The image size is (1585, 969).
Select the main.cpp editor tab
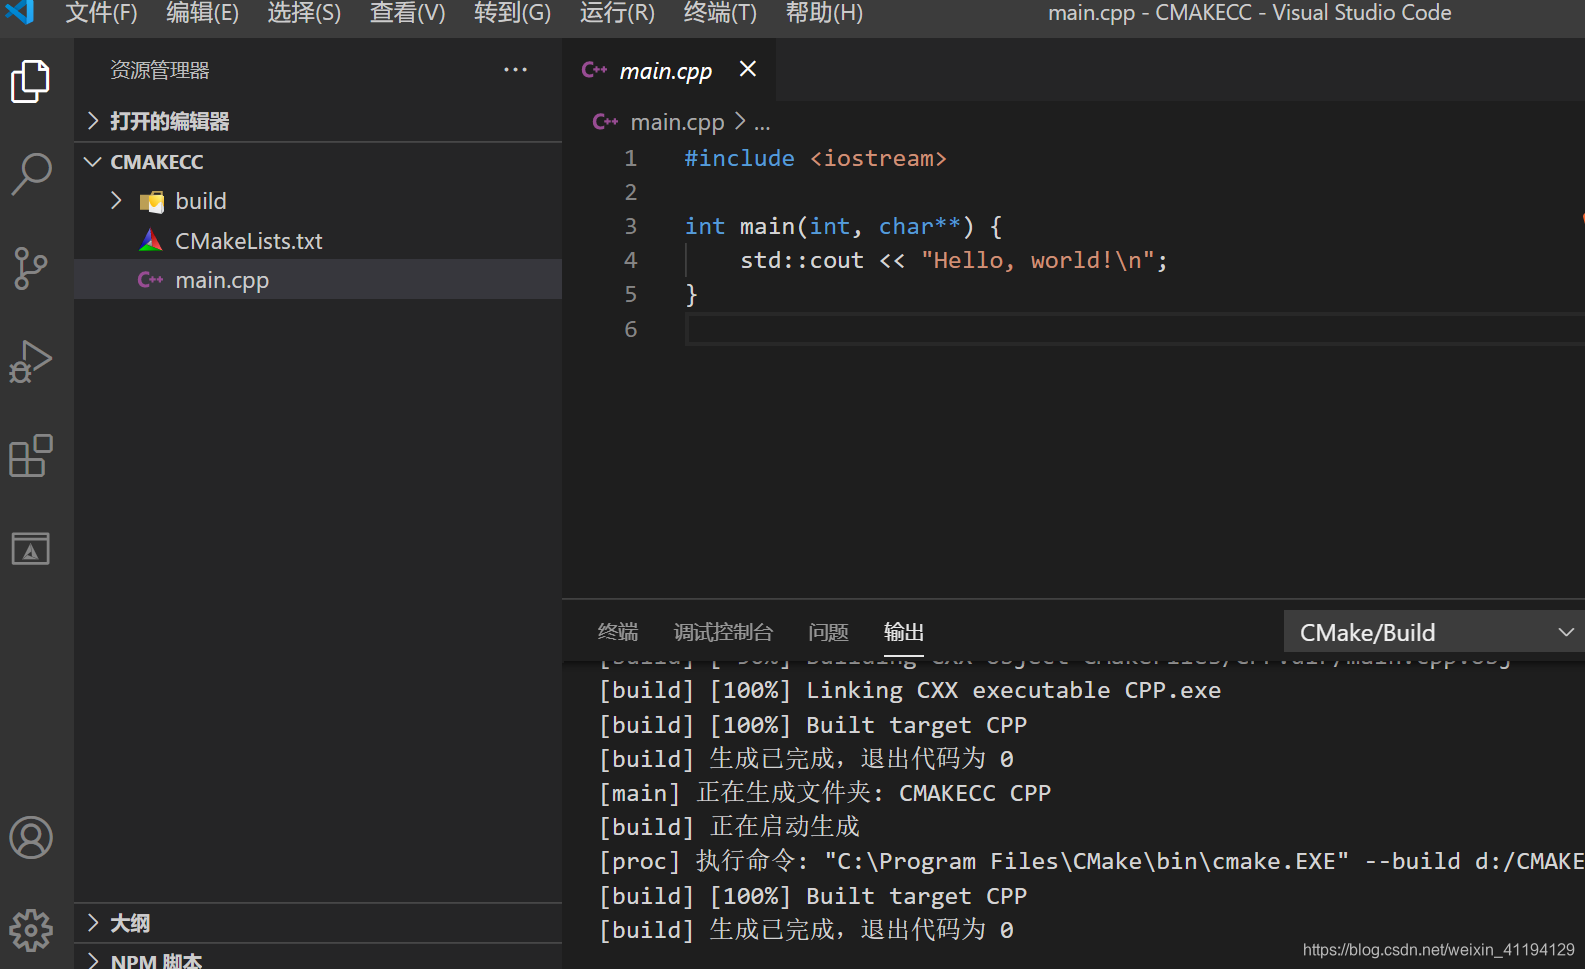[x=668, y=70]
